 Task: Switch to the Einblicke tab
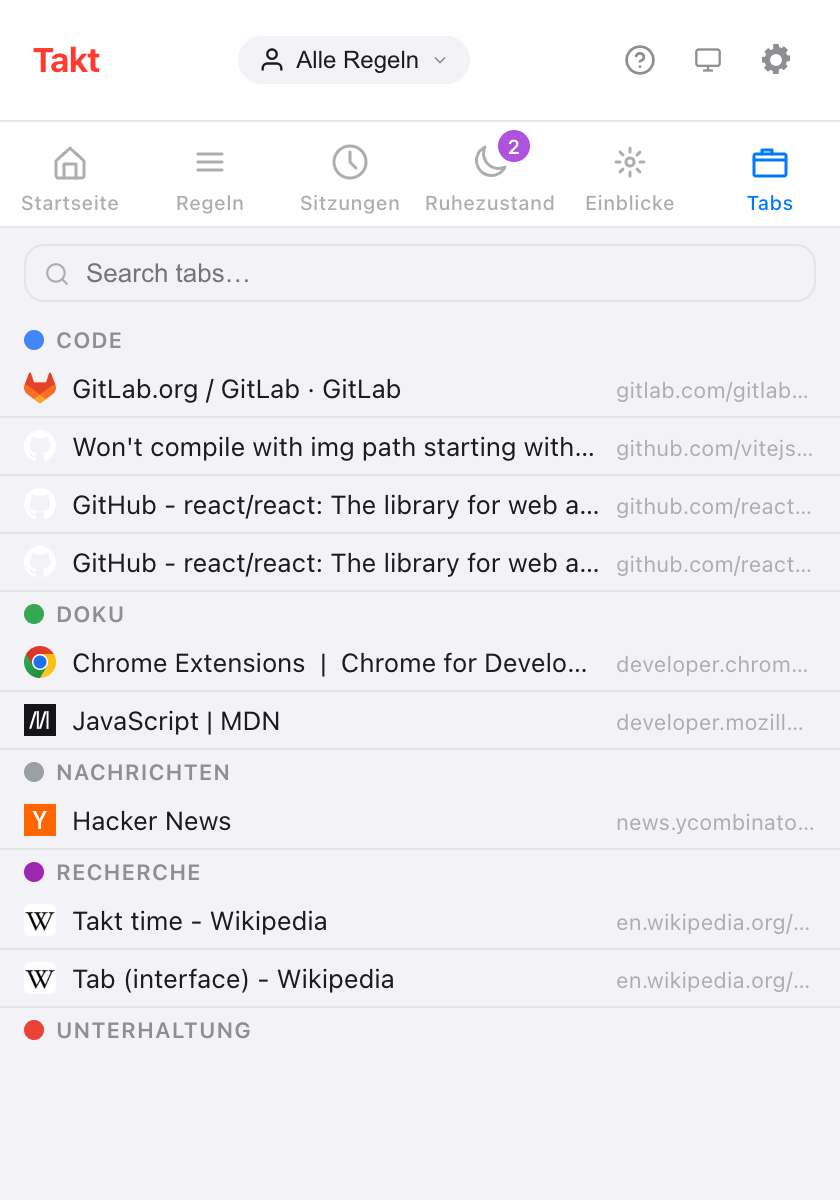pyautogui.click(x=630, y=179)
